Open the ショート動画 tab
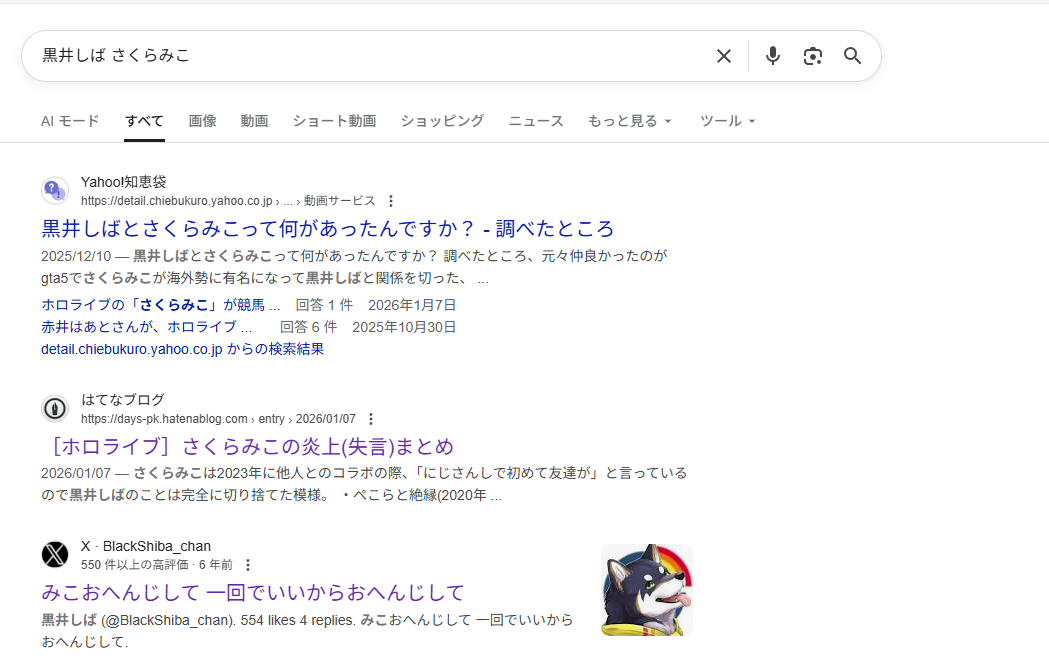Screen dimensions: 1049x670 pos(334,121)
